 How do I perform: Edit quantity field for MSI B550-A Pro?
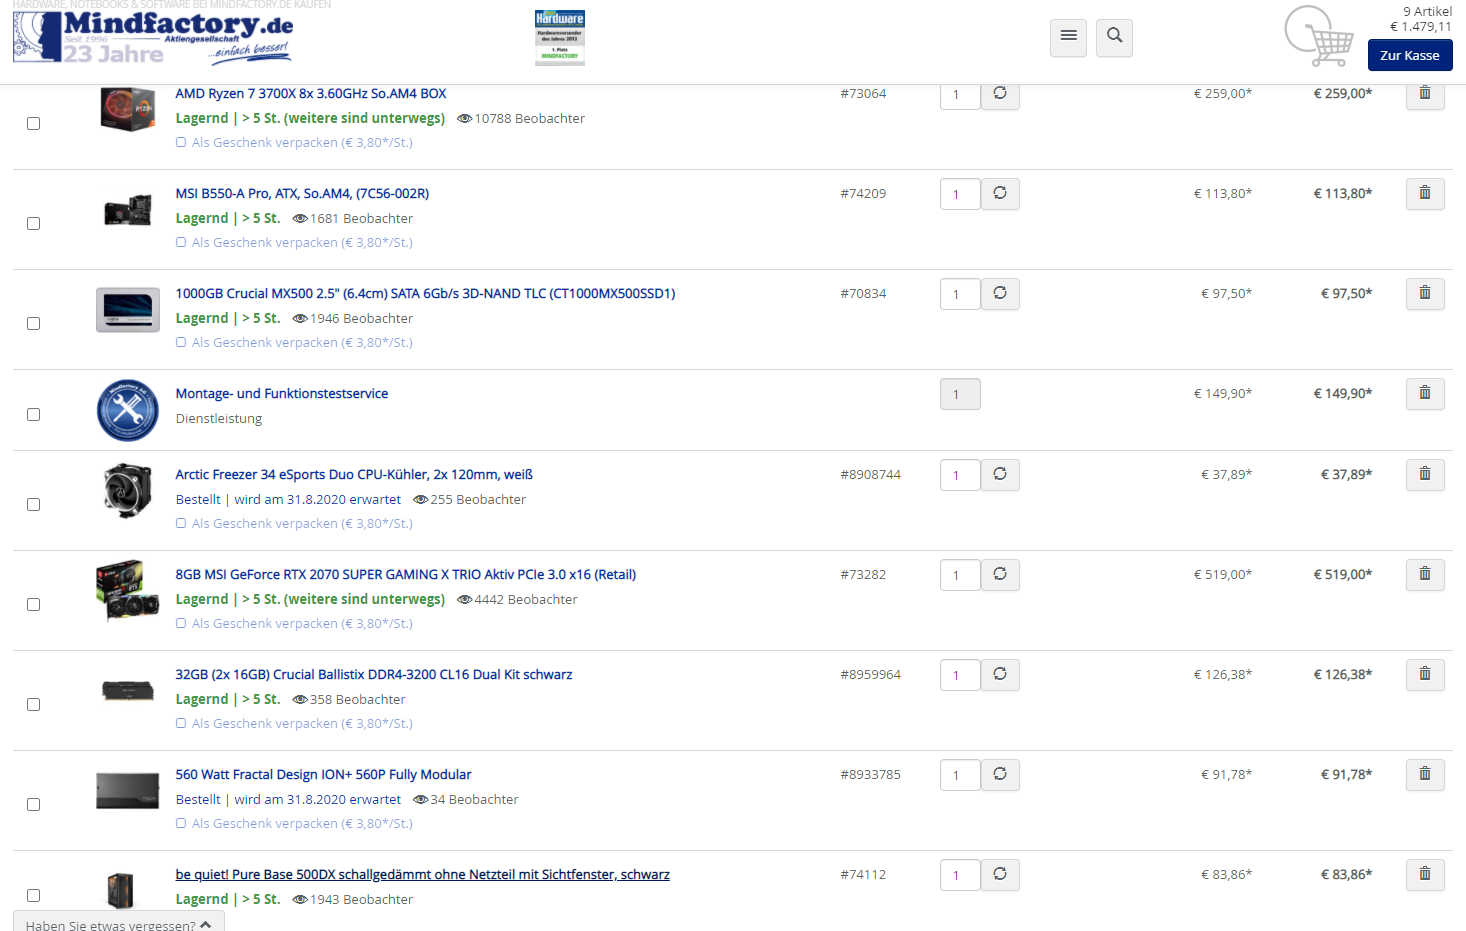[960, 194]
